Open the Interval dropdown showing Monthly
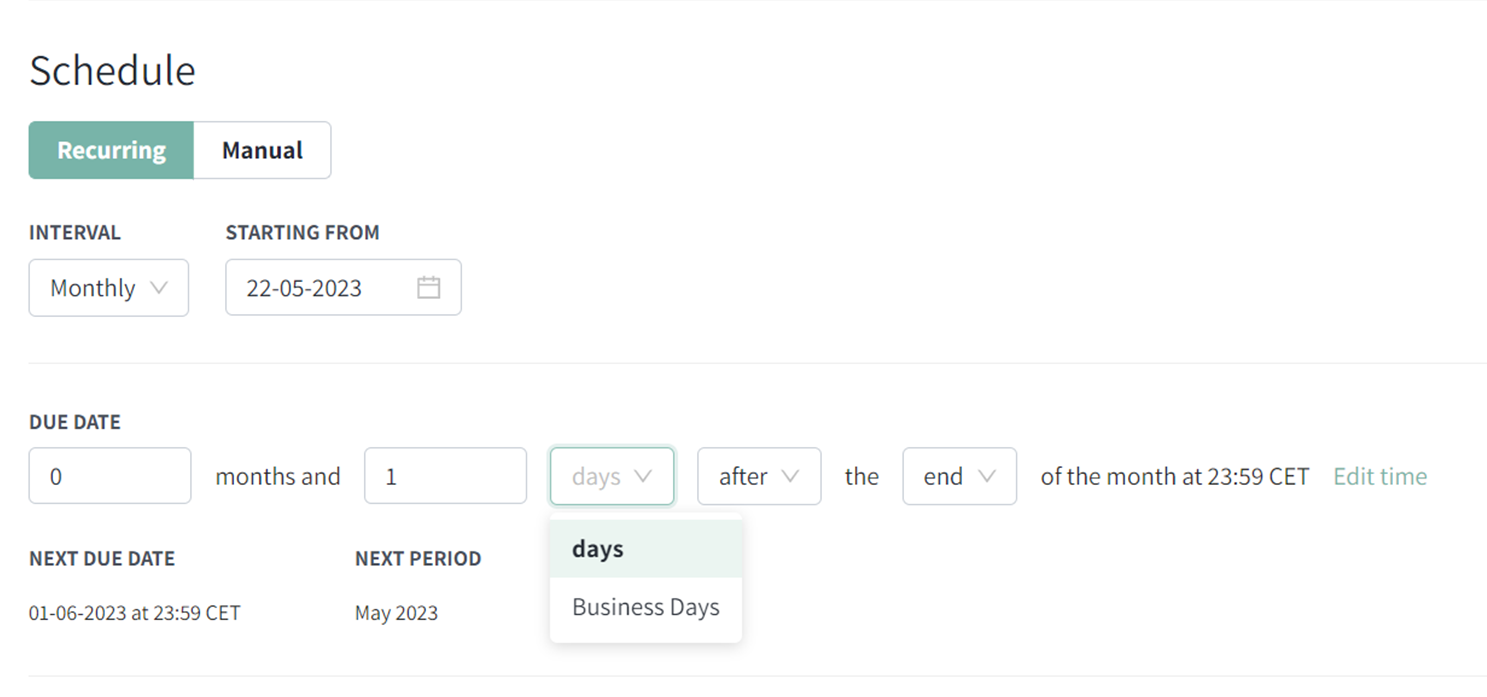The width and height of the screenshot is (1487, 697). click(x=109, y=288)
